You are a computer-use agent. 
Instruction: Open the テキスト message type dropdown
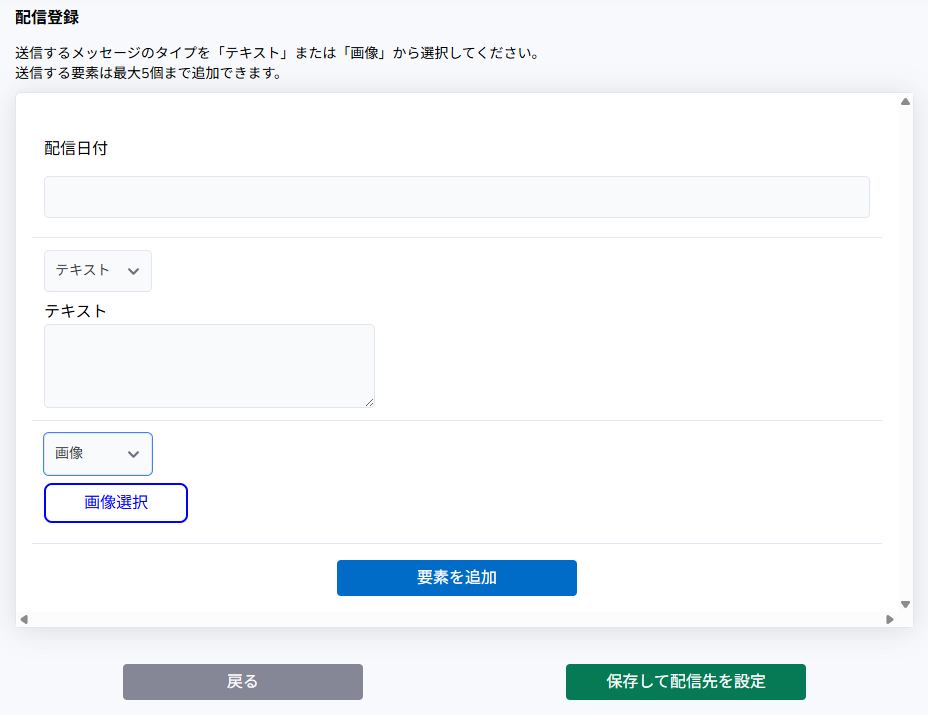point(97,271)
